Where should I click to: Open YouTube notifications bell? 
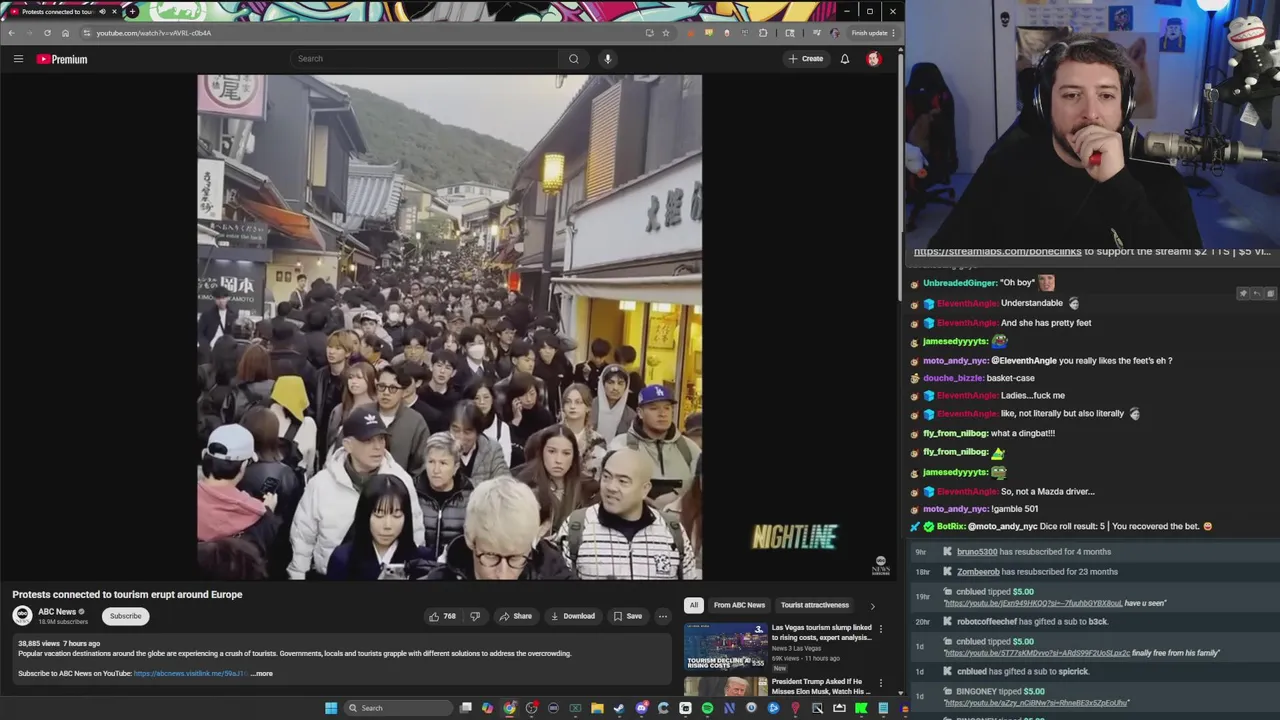(x=845, y=59)
